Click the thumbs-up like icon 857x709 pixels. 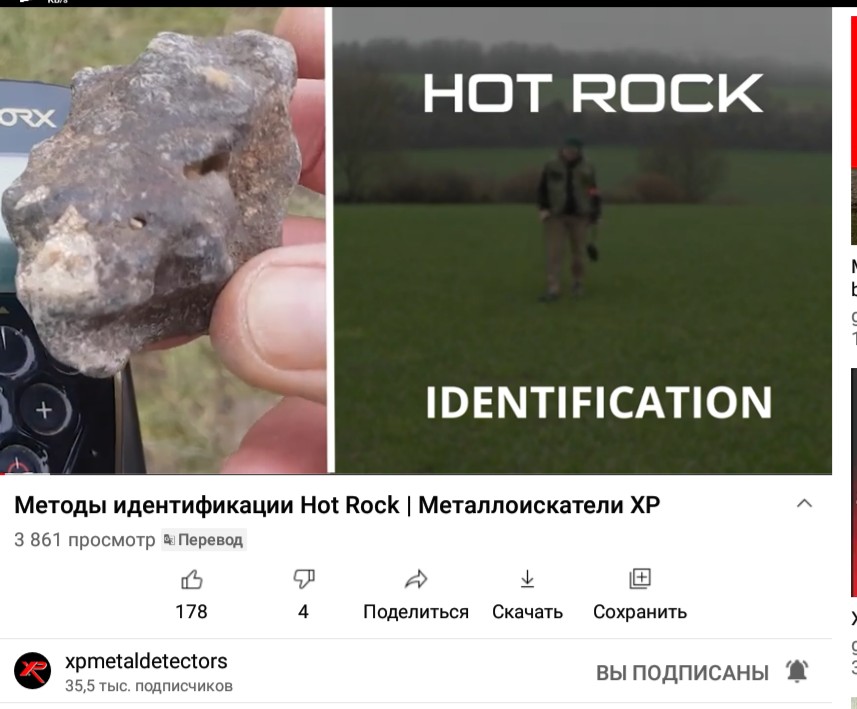tap(192, 579)
